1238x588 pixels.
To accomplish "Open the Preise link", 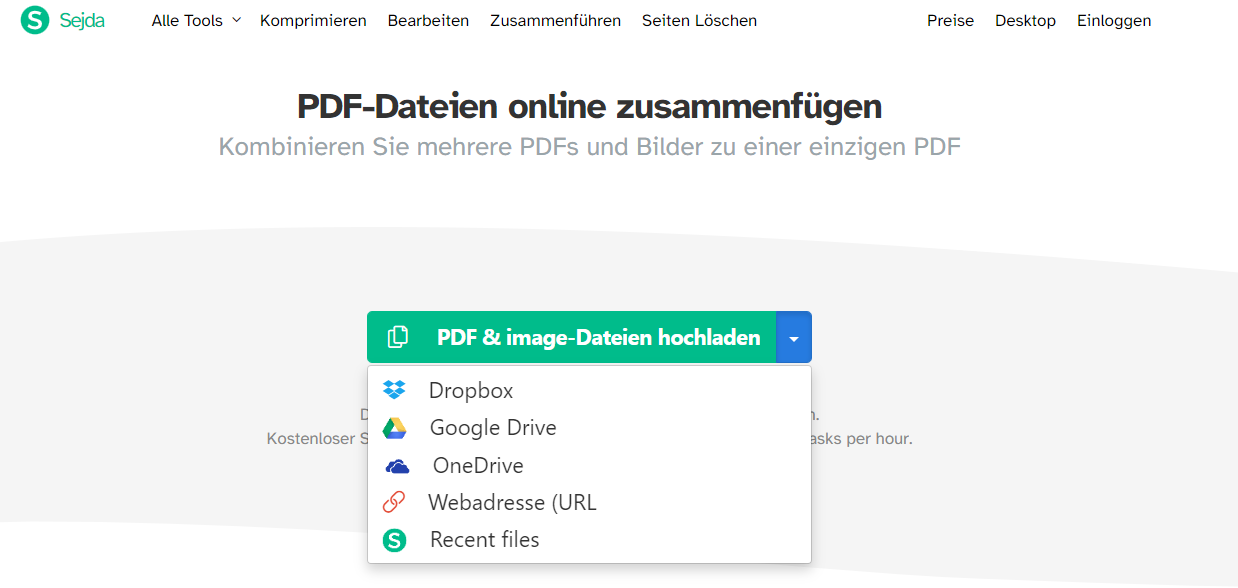I will pyautogui.click(x=950, y=20).
